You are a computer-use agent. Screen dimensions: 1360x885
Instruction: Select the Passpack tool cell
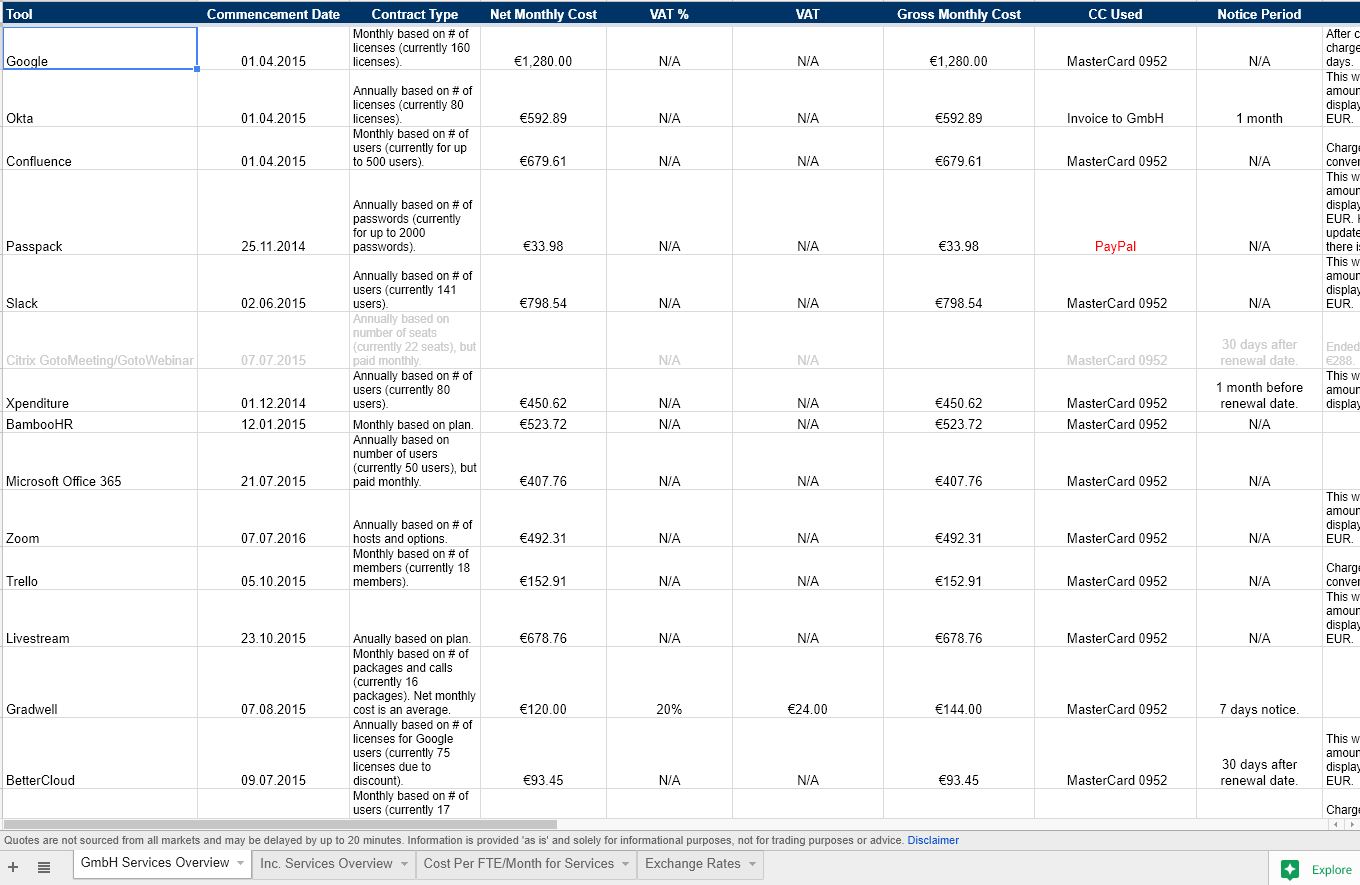[100, 212]
